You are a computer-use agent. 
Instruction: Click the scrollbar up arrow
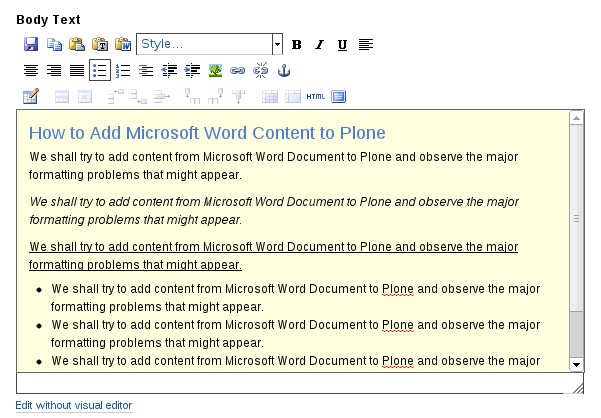(576, 118)
